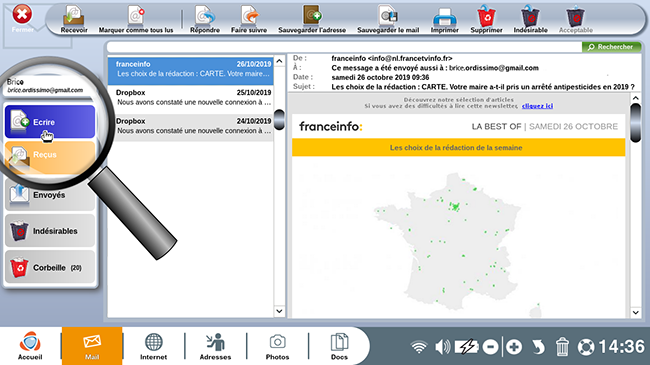Image resolution: width=650 pixels, height=365 pixels.
Task: Follow the 'cliquez ici' newsletter link
Action: point(537,106)
